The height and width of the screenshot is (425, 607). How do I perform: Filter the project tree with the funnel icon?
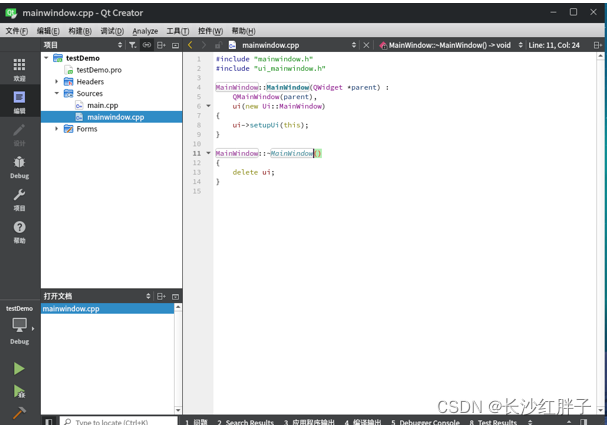click(132, 45)
